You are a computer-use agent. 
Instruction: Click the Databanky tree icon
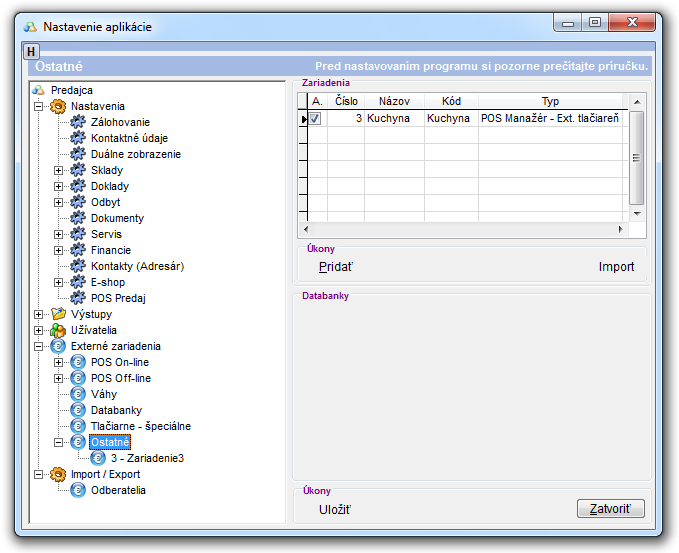(78, 410)
